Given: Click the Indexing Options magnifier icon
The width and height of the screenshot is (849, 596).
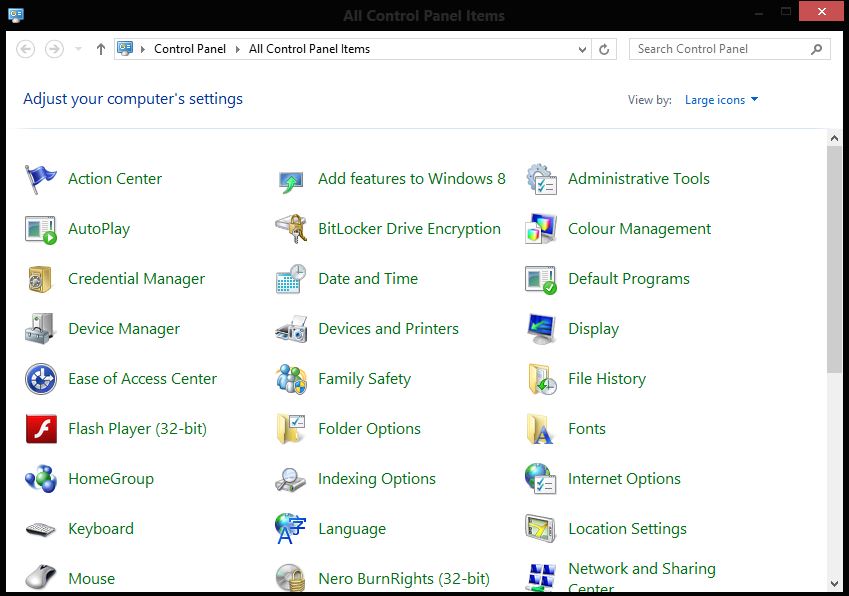Looking at the screenshot, I should [x=290, y=480].
